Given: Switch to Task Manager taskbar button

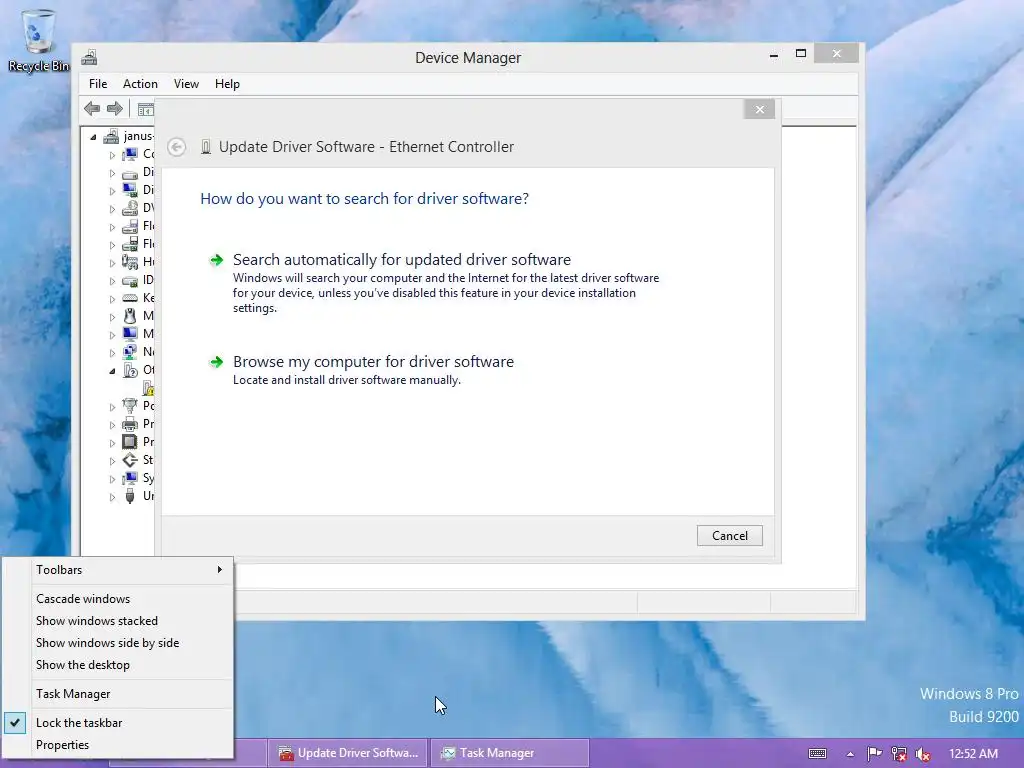Looking at the screenshot, I should 510,753.
